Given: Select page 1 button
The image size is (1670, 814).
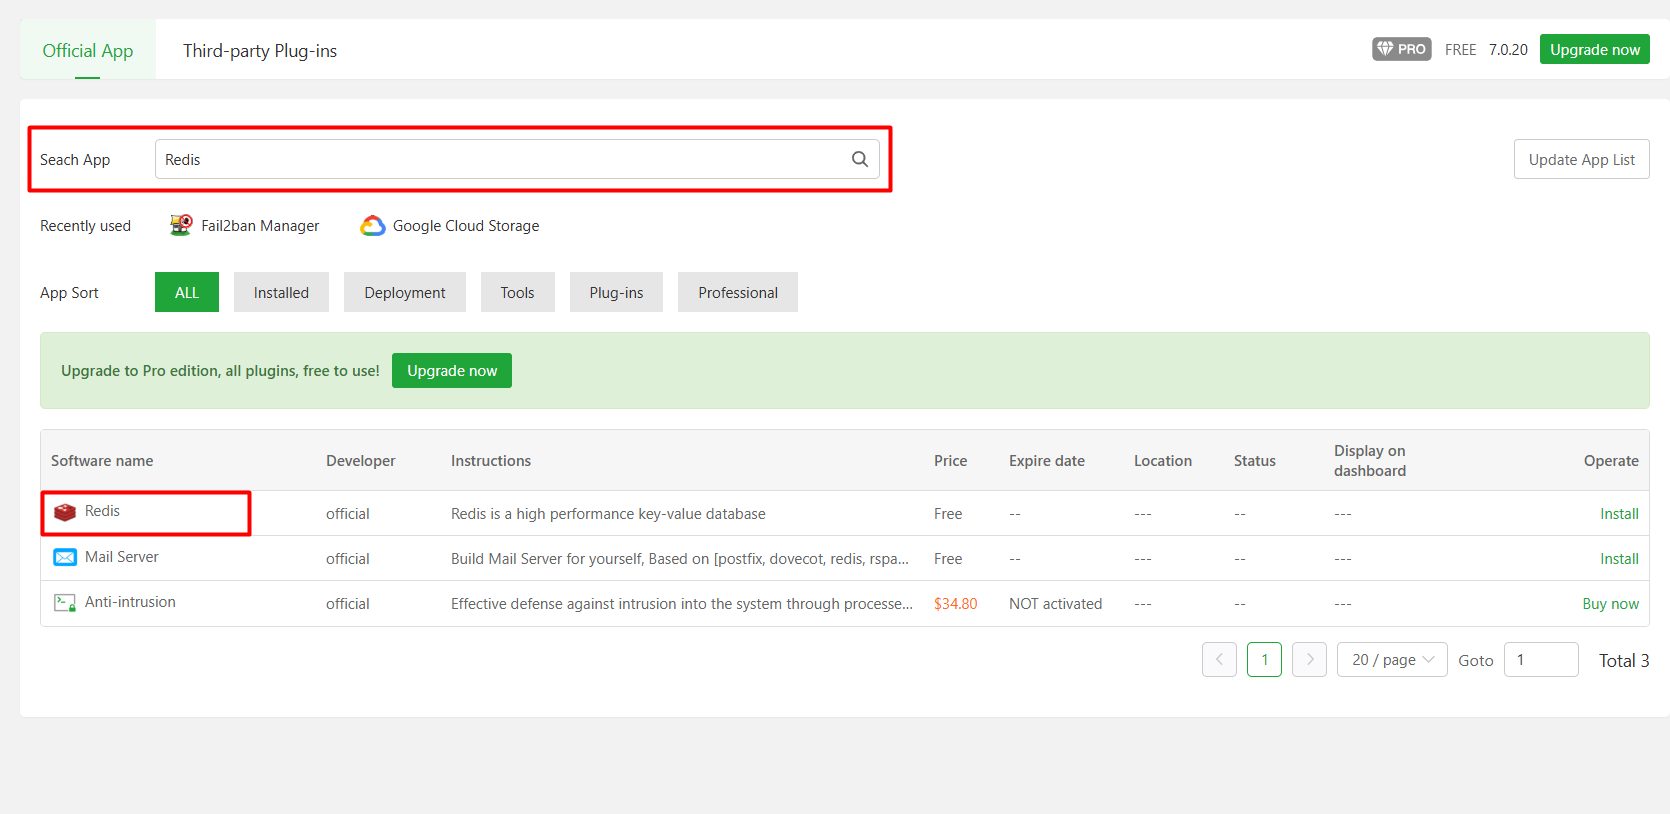Looking at the screenshot, I should point(1264,660).
